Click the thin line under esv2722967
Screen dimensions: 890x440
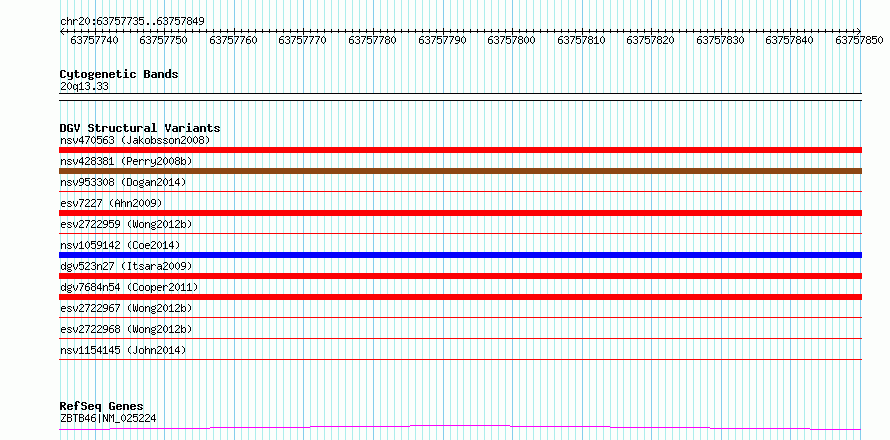point(460,317)
